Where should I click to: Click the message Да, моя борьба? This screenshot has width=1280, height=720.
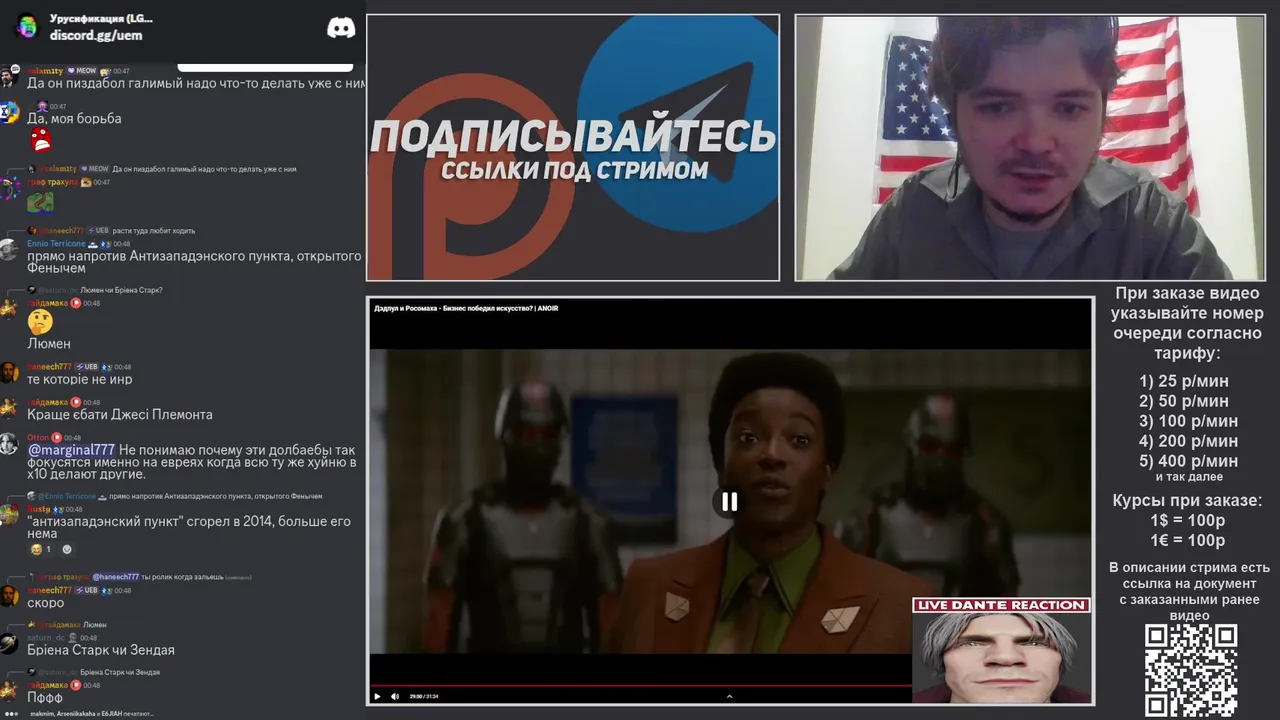tap(74, 119)
